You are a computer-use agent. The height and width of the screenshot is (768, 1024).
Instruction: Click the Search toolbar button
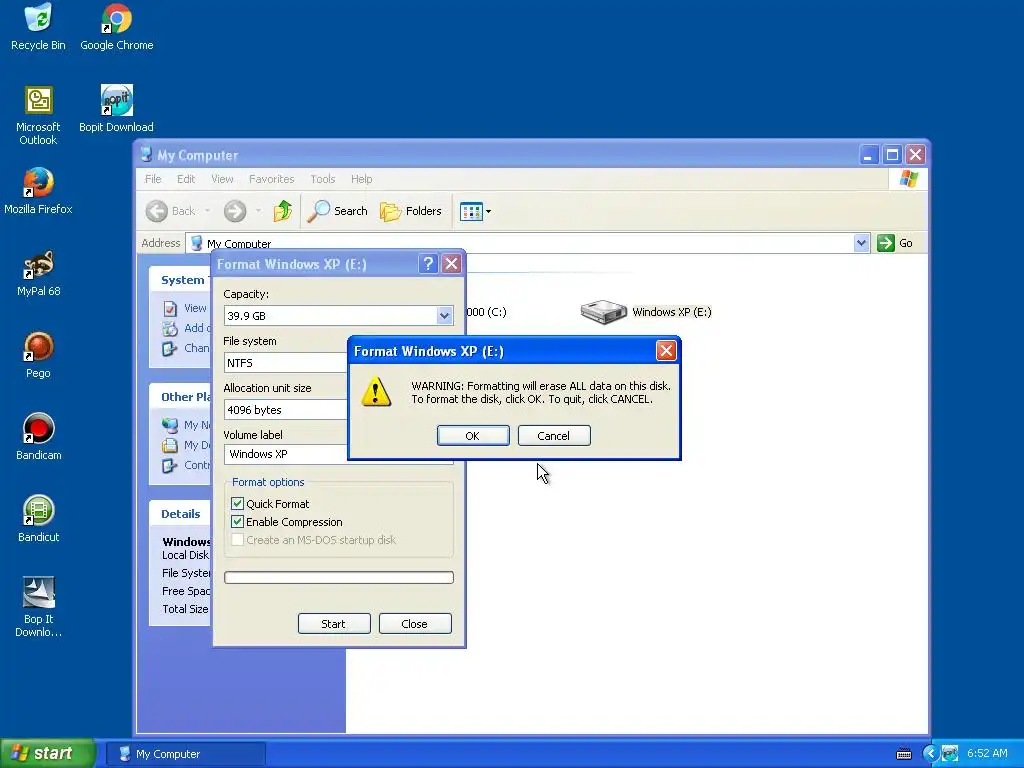coord(337,211)
